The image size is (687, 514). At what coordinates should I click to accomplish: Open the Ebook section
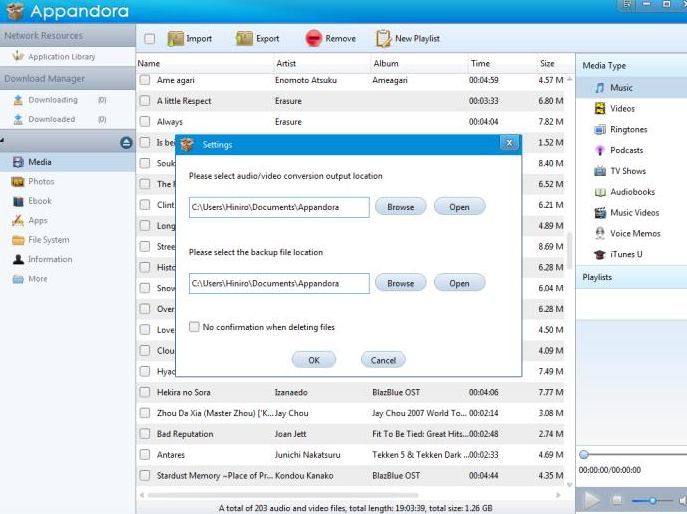click(39, 201)
